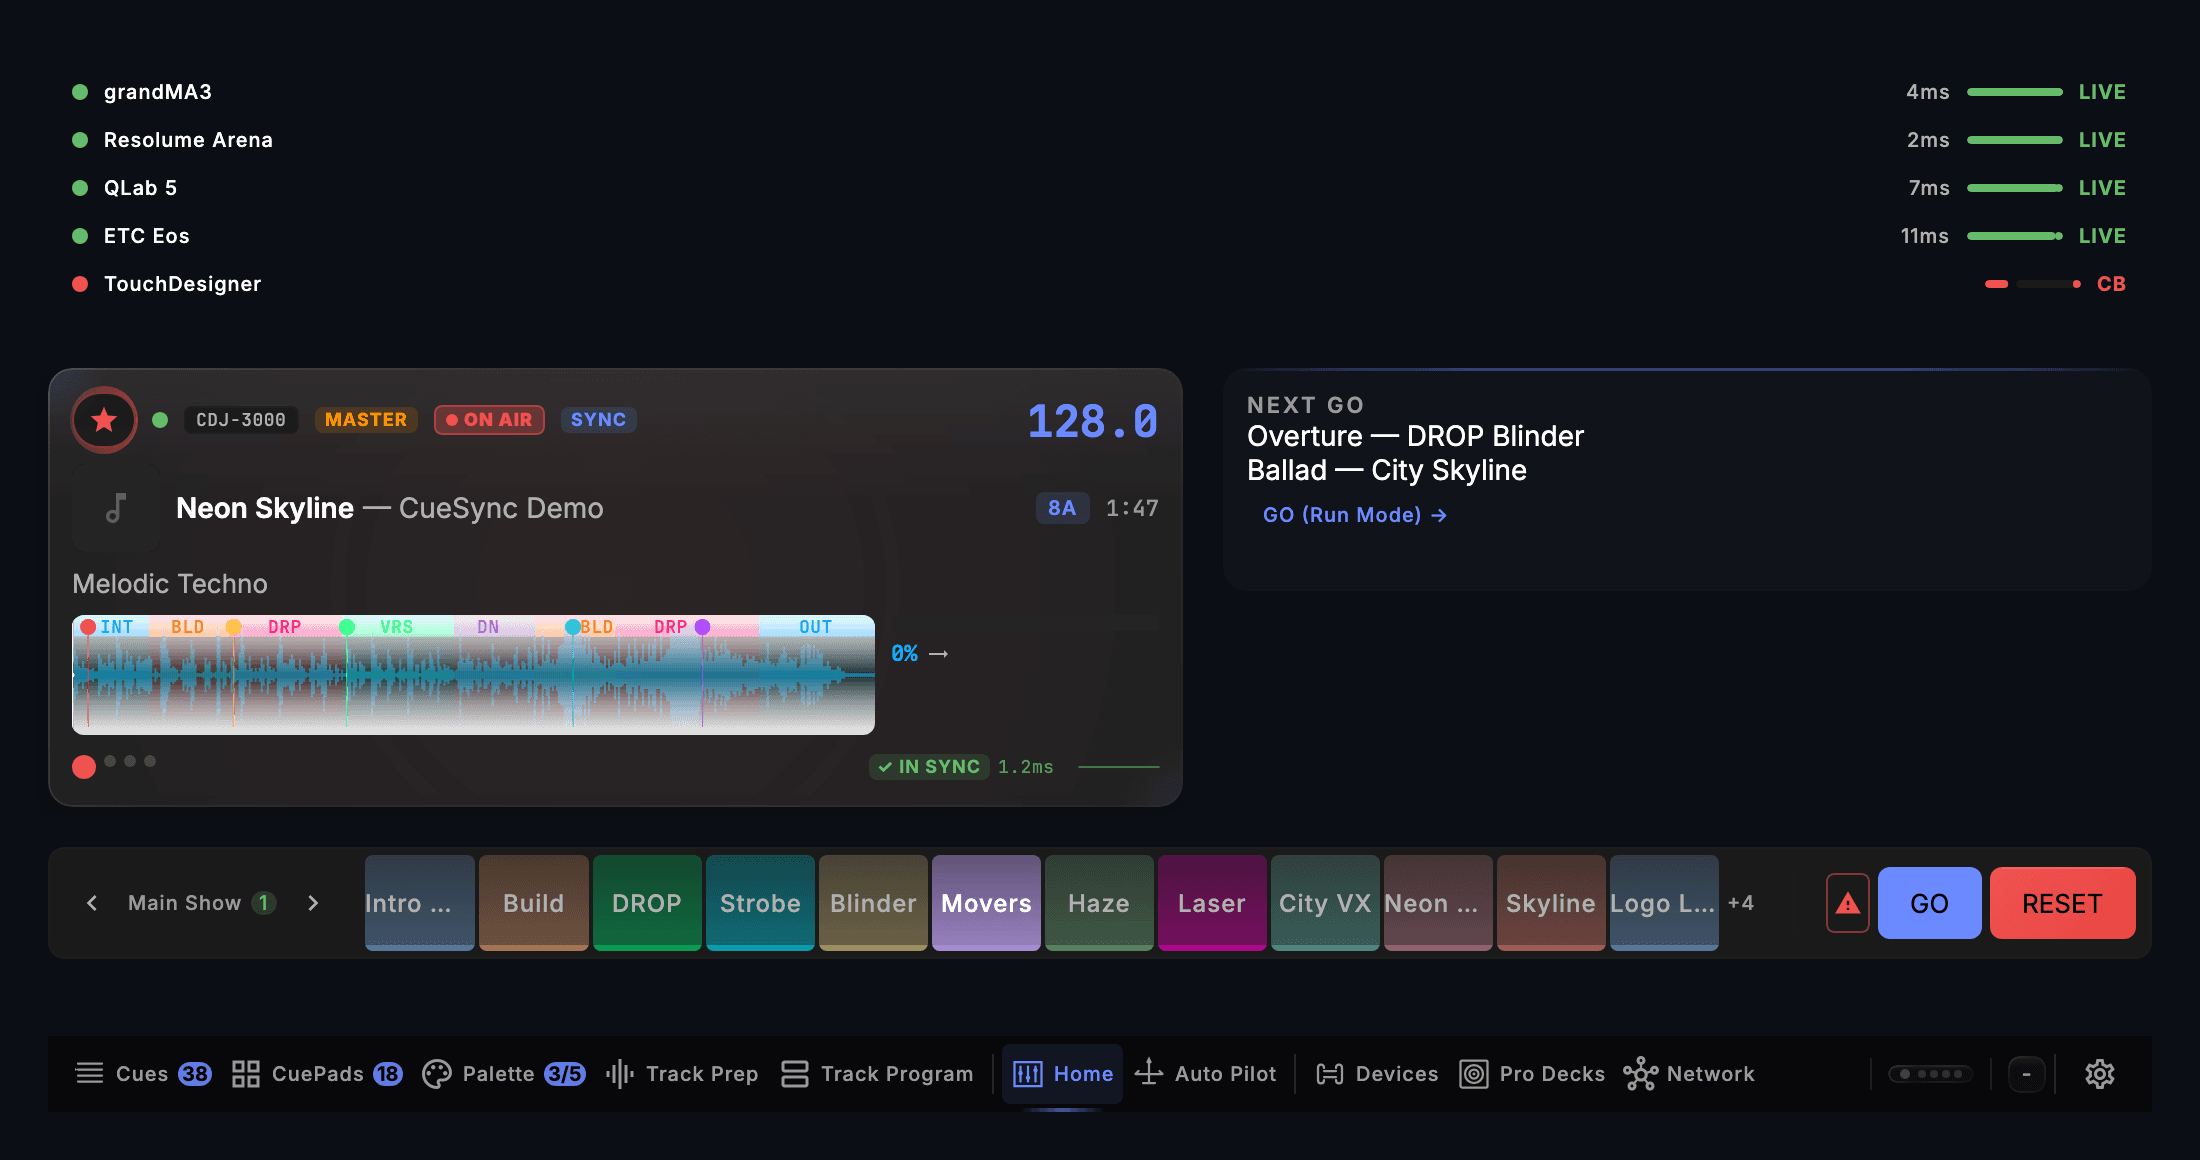This screenshot has height=1160, width=2200.
Task: Click the 8A key badge
Action: click(1062, 508)
